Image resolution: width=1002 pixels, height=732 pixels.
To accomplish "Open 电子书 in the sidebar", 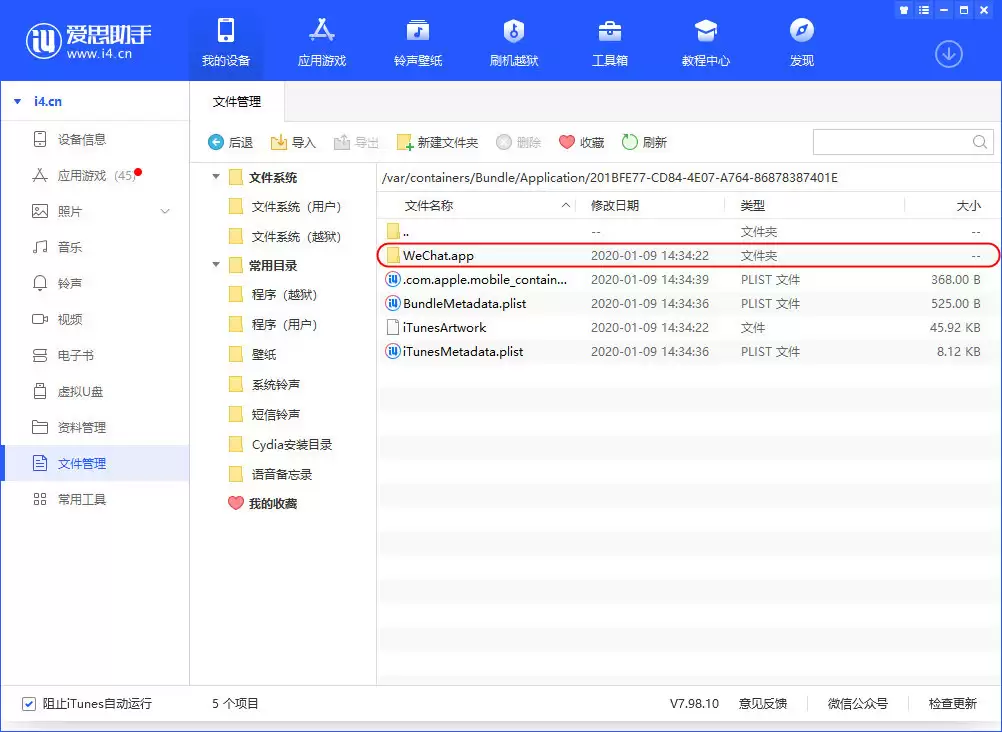I will (96, 355).
